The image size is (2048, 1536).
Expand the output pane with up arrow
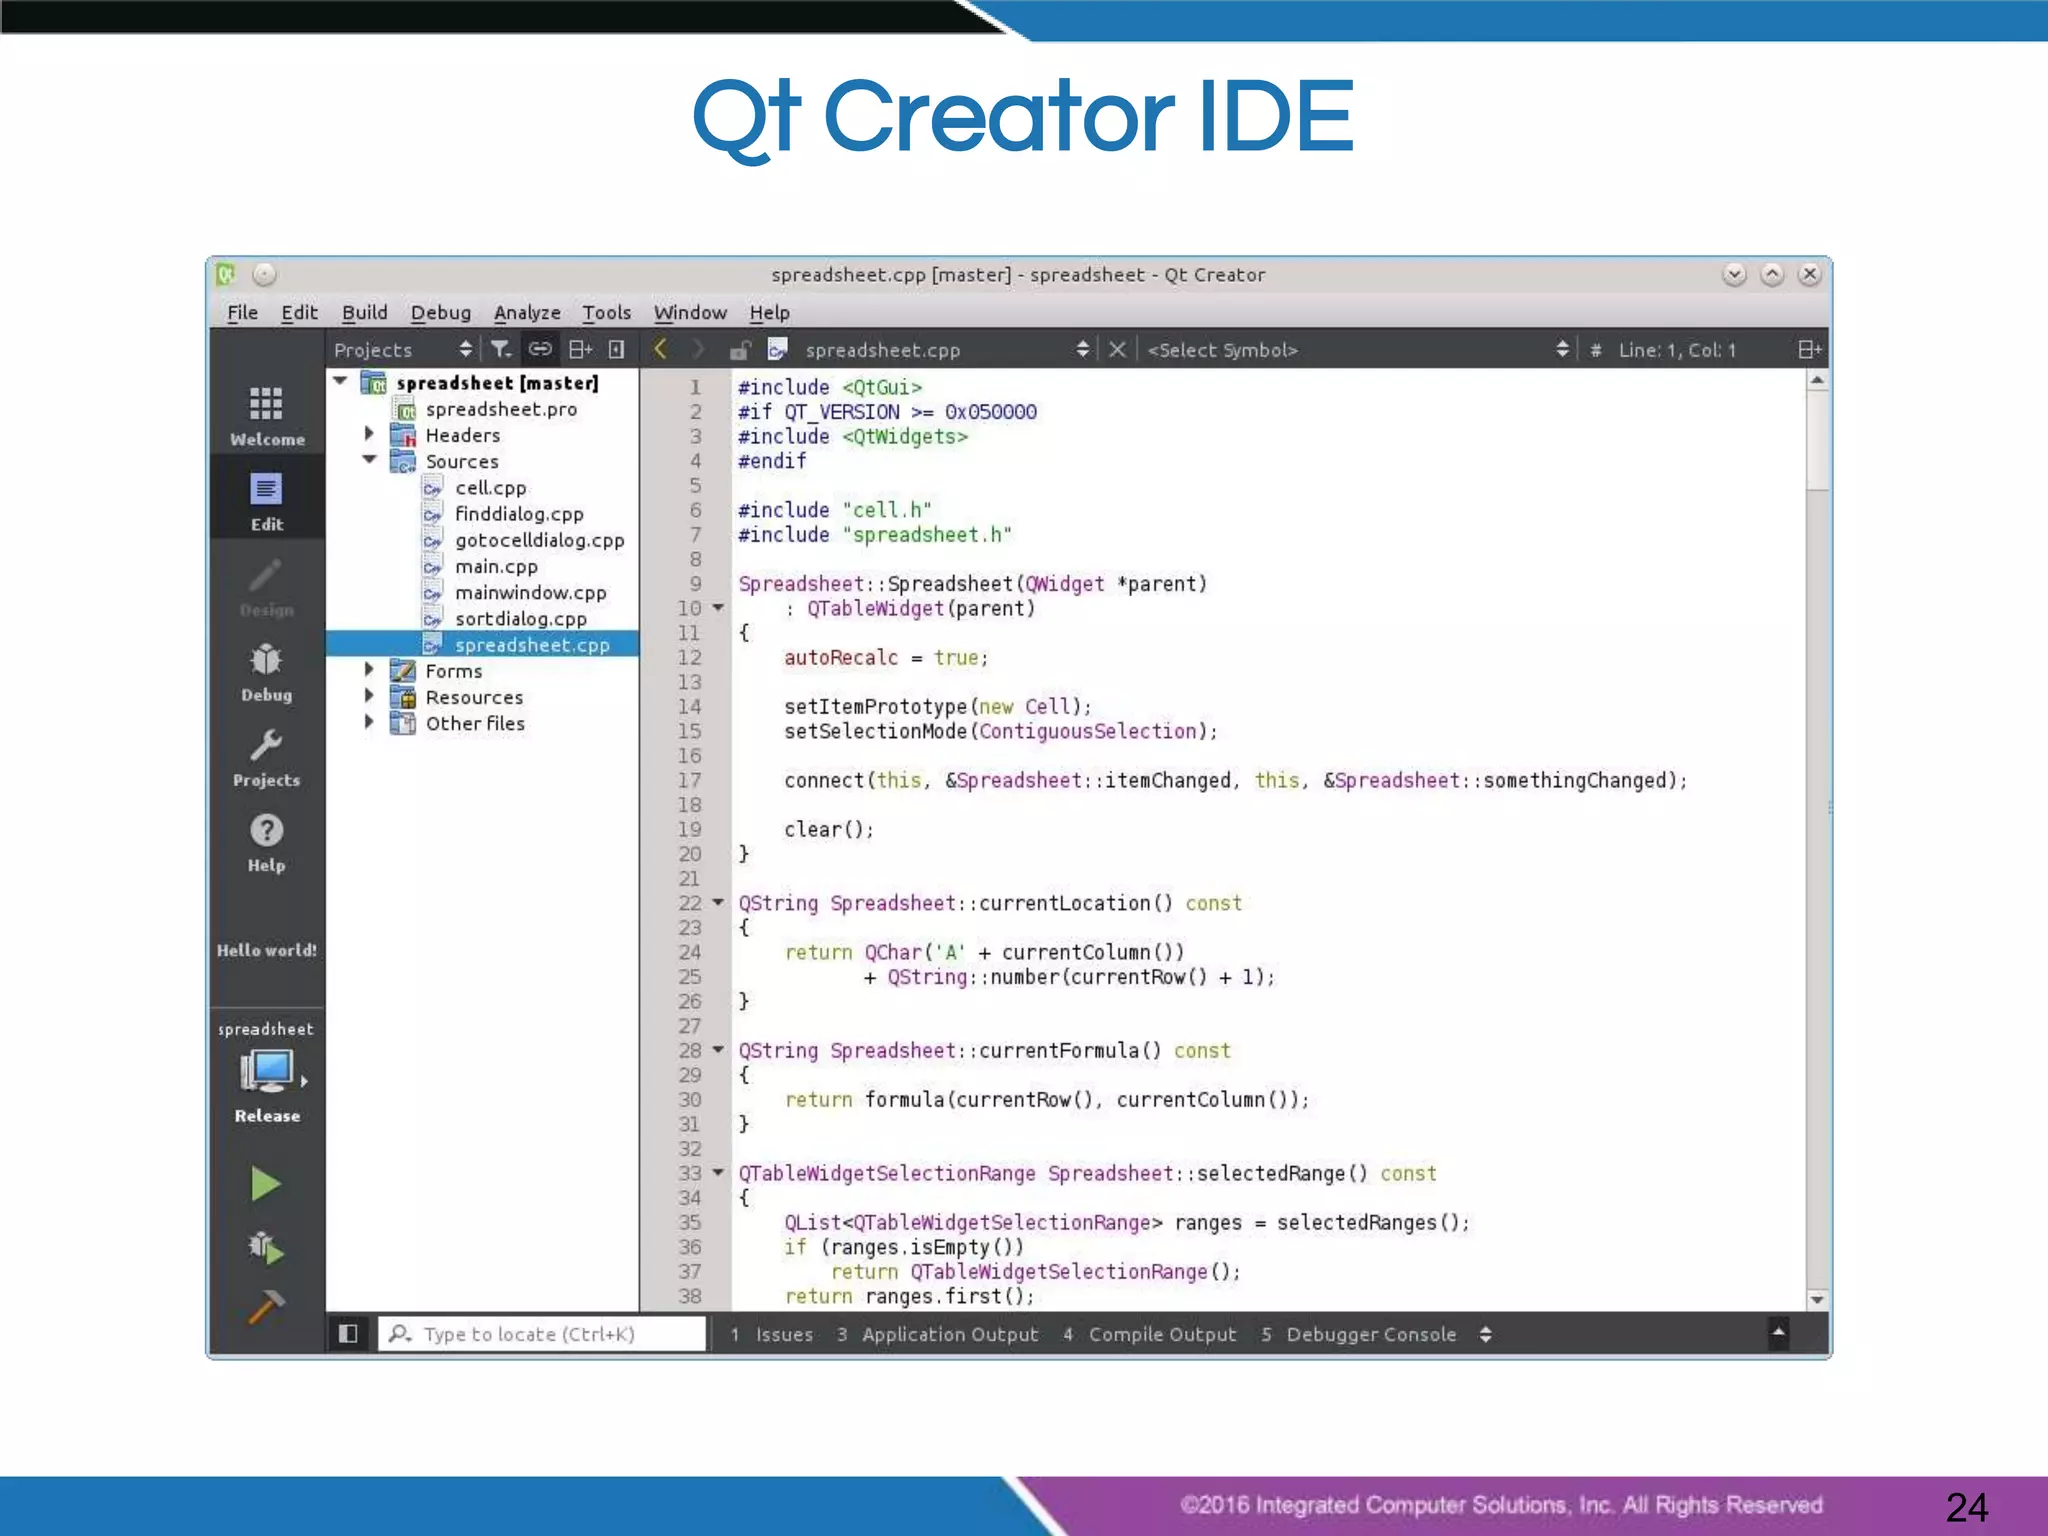click(x=1778, y=1333)
